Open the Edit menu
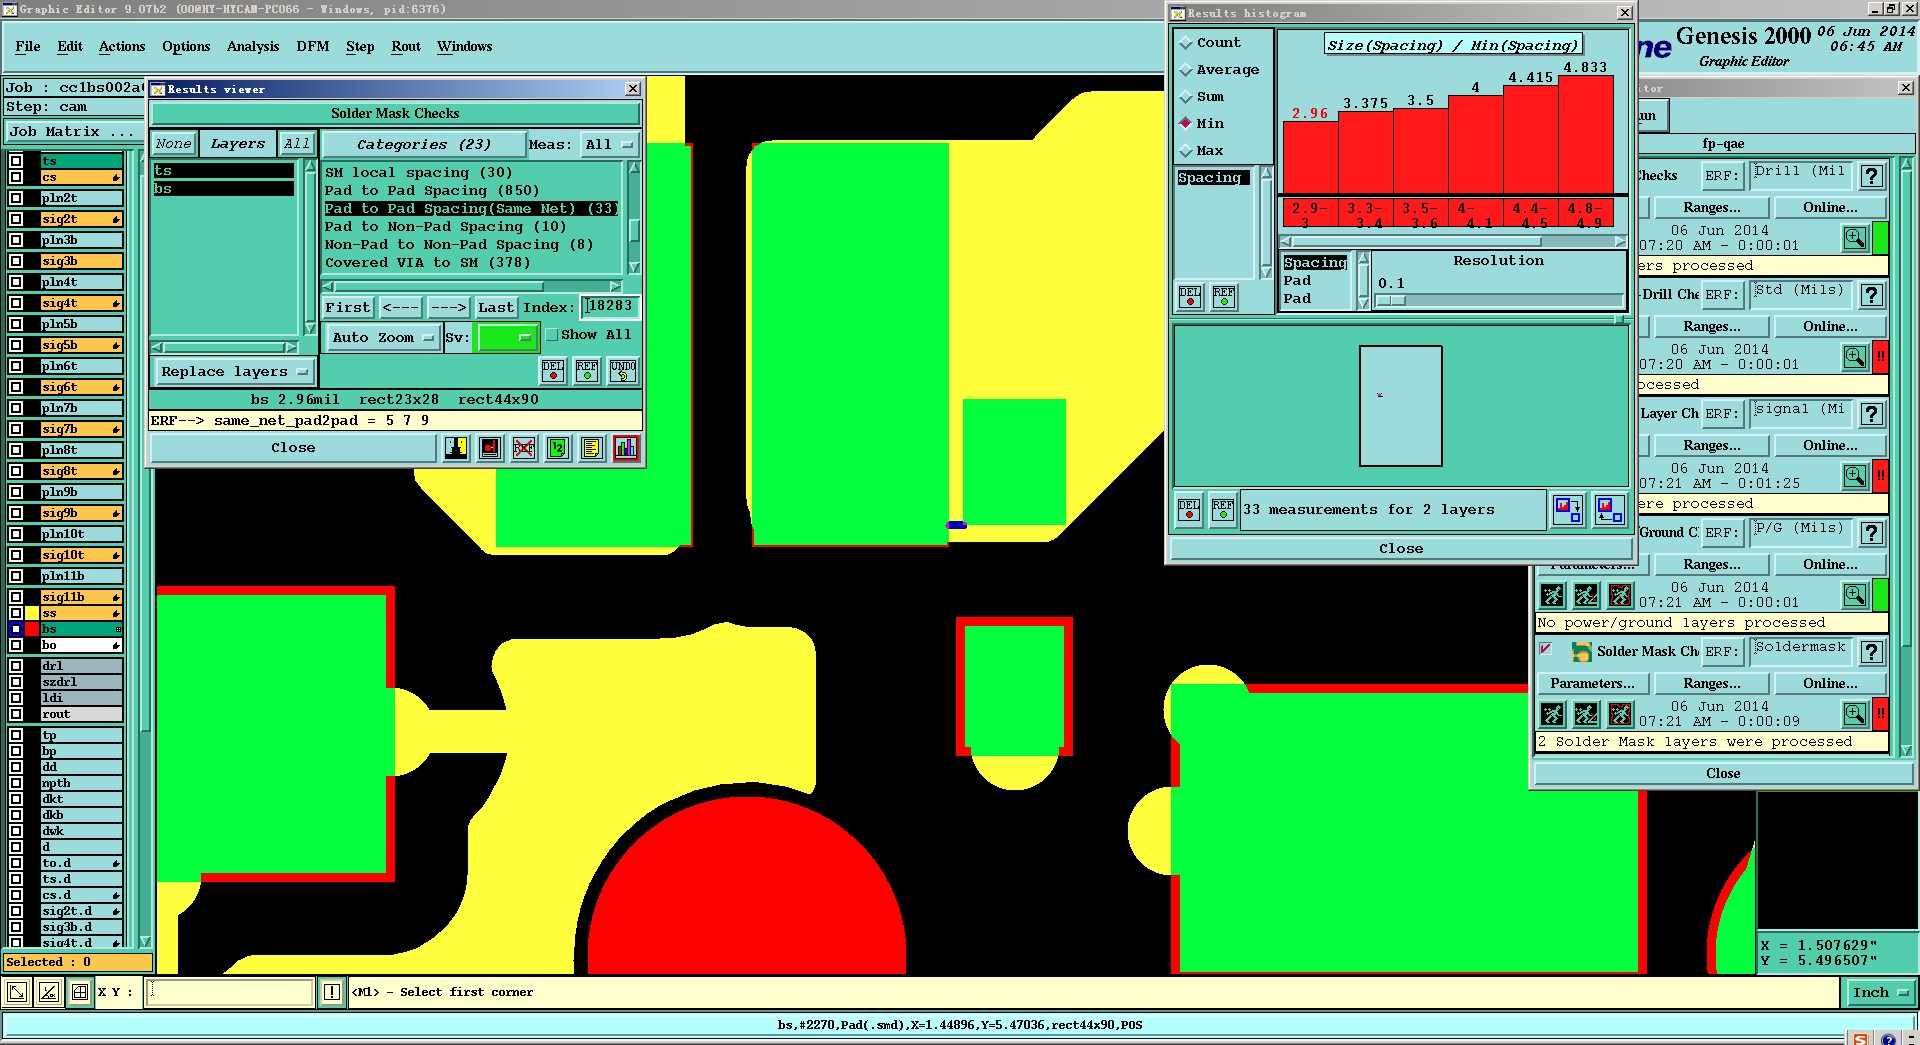The width and height of the screenshot is (1920, 1045). (70, 46)
